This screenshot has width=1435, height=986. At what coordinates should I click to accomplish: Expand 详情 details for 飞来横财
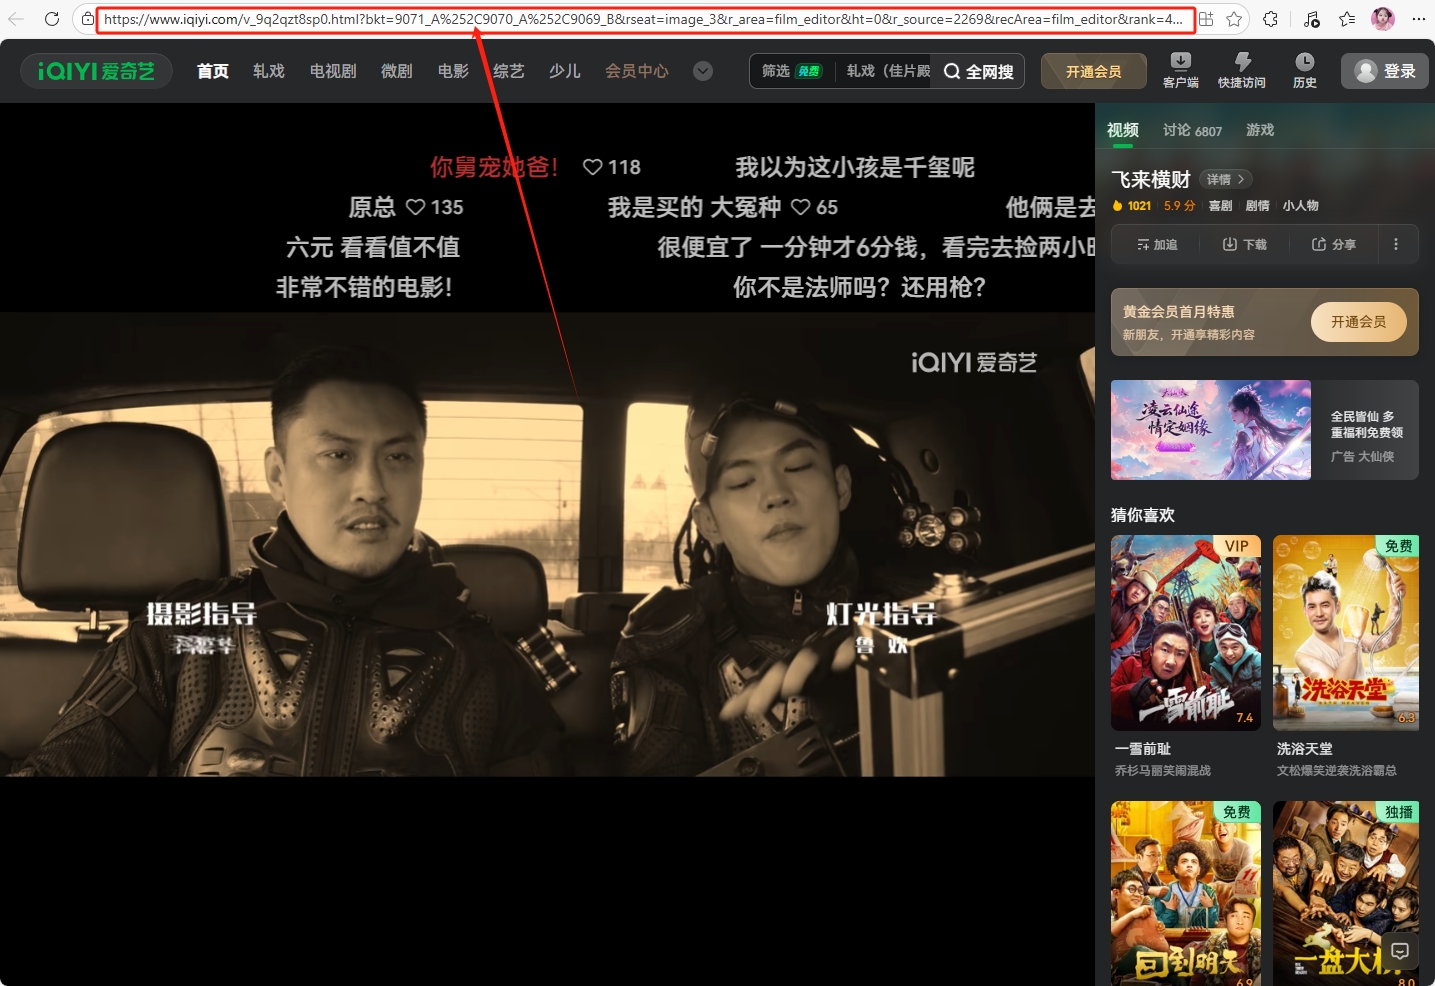point(1225,179)
